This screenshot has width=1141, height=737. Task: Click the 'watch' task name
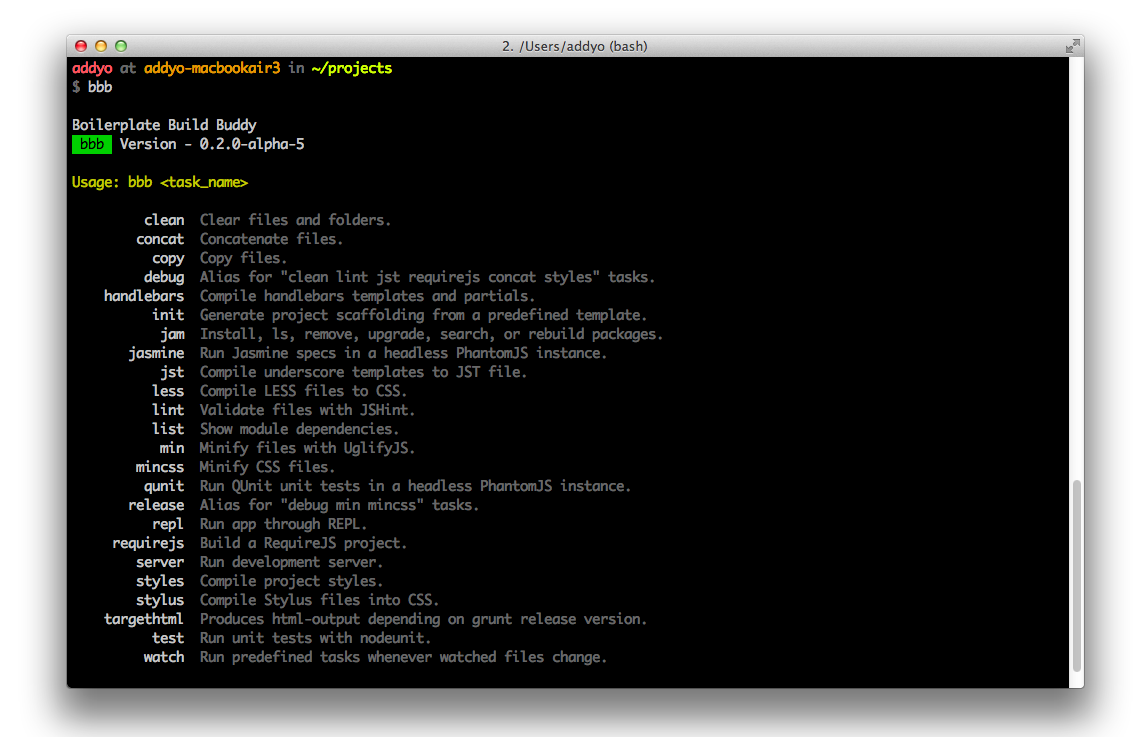click(164, 657)
